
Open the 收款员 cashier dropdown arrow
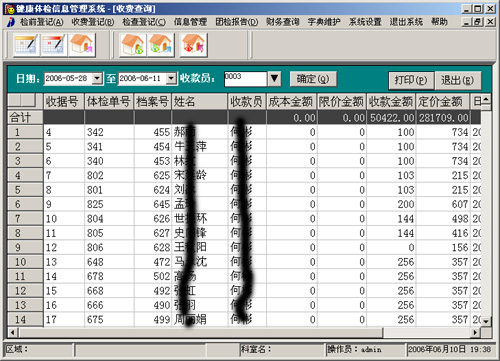274,79
